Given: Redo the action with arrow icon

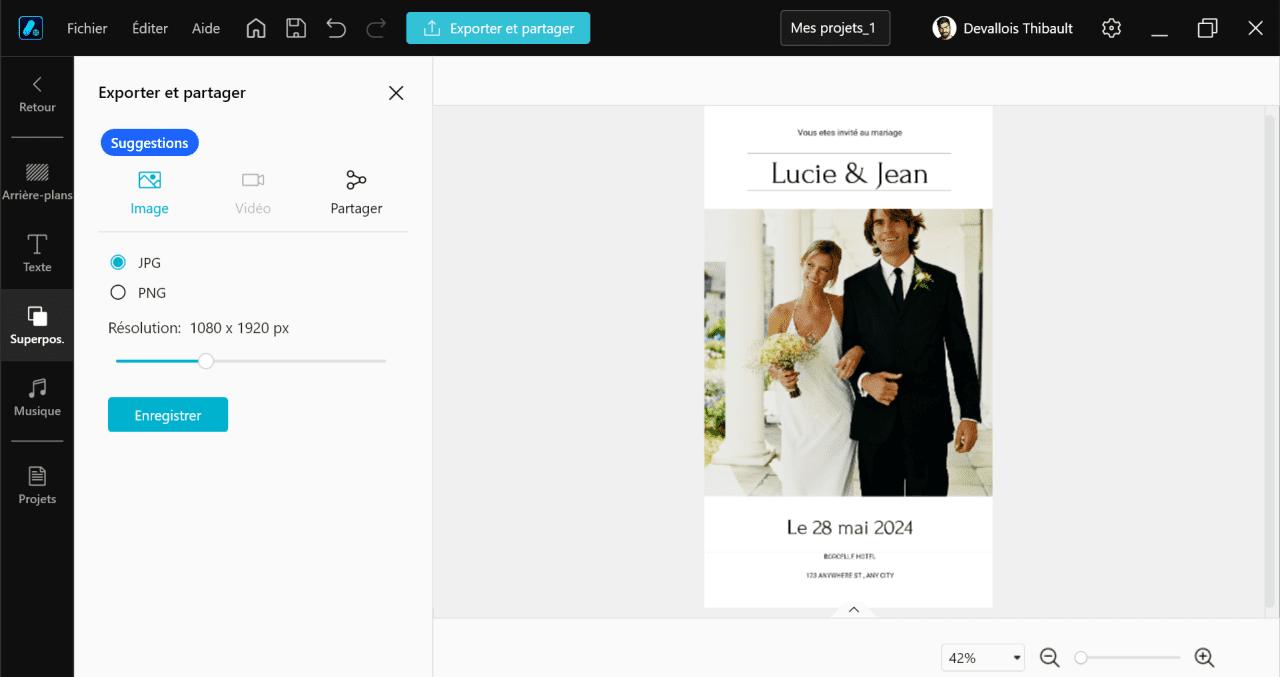Looking at the screenshot, I should [x=376, y=28].
